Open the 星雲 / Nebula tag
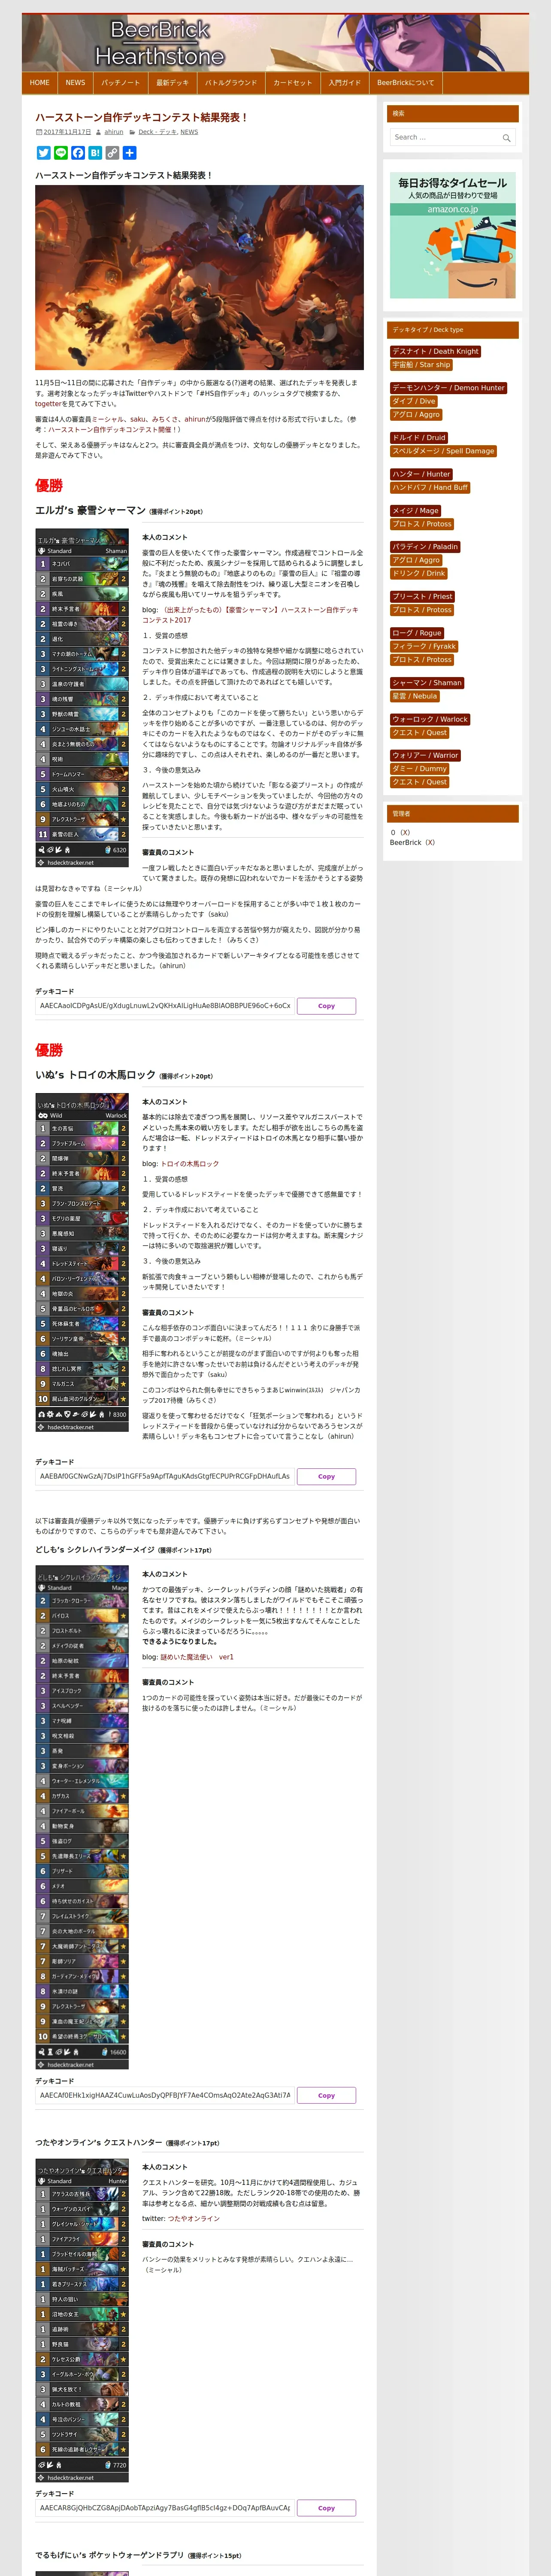The height and width of the screenshot is (2576, 551). (x=415, y=696)
